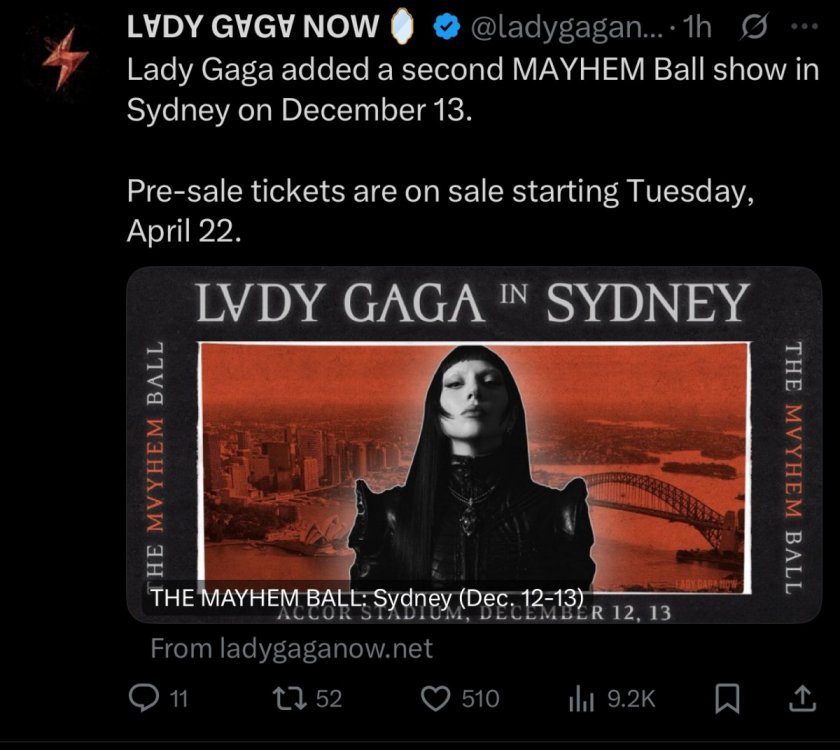Viewport: 840px width, 750px height.
Task: Open the reply comment icon
Action: point(144,699)
